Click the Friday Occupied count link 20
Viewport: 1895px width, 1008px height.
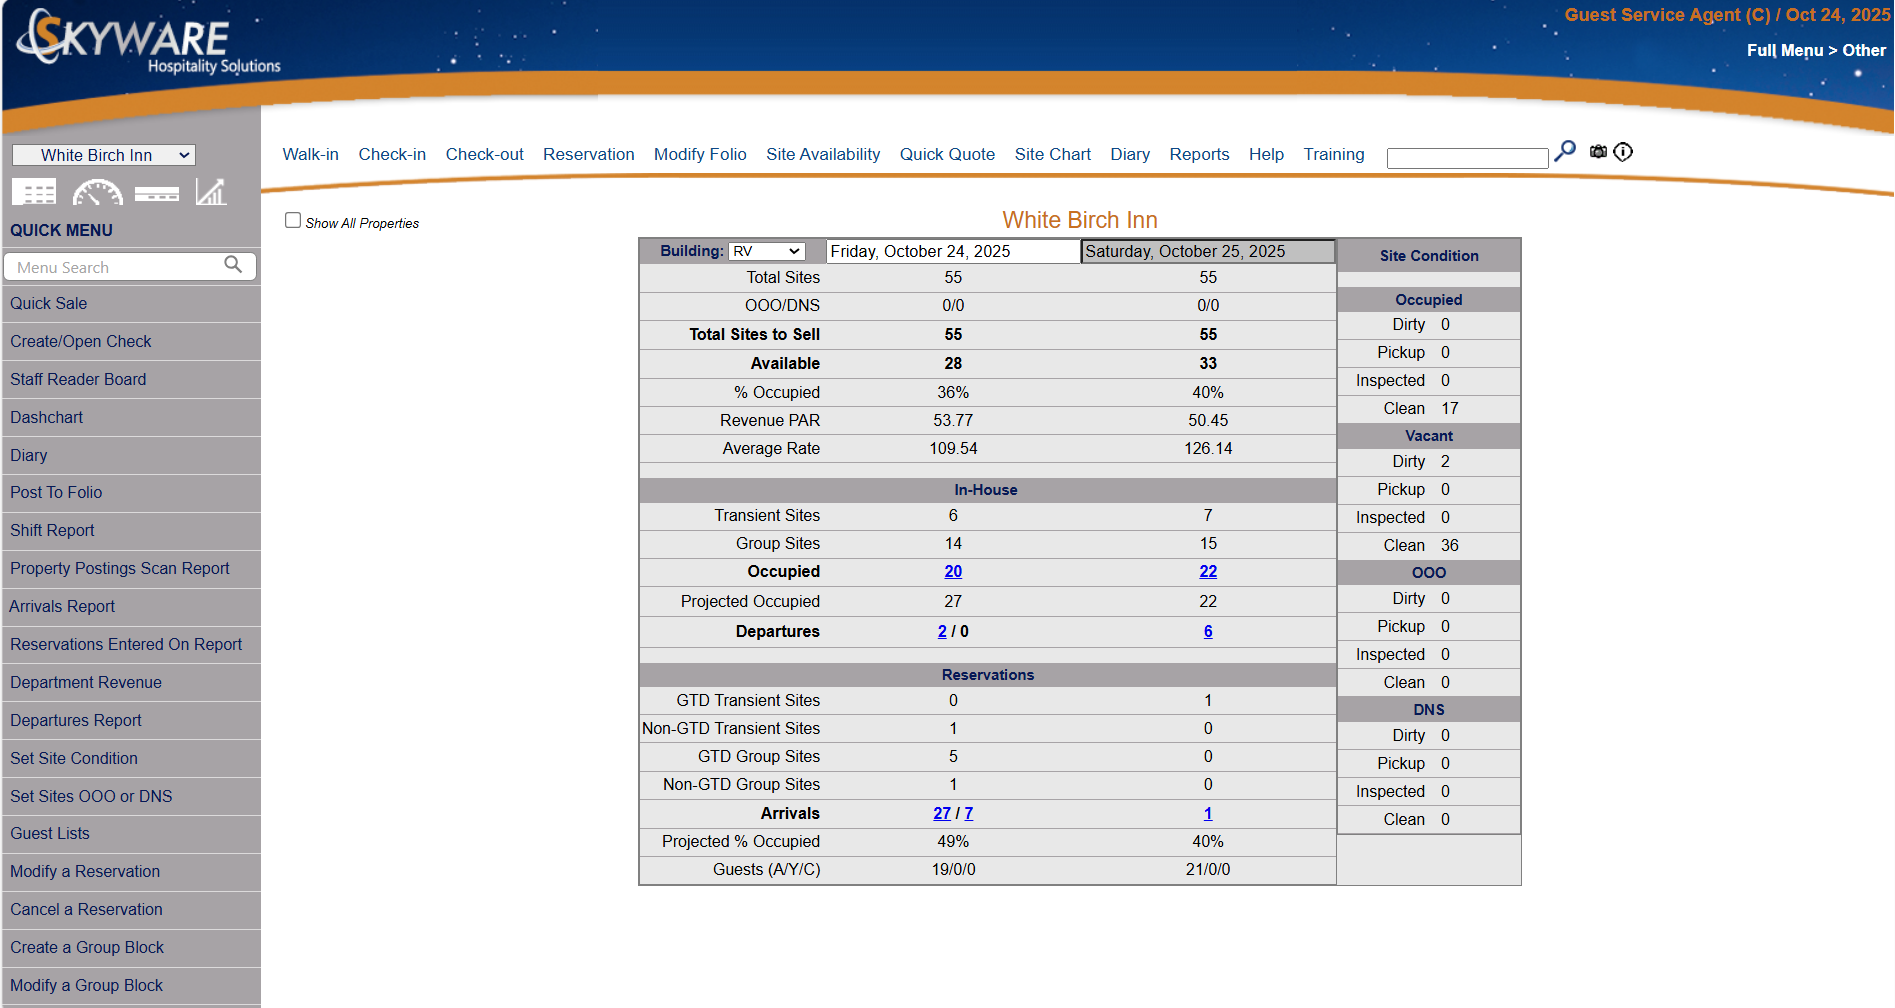tap(952, 571)
